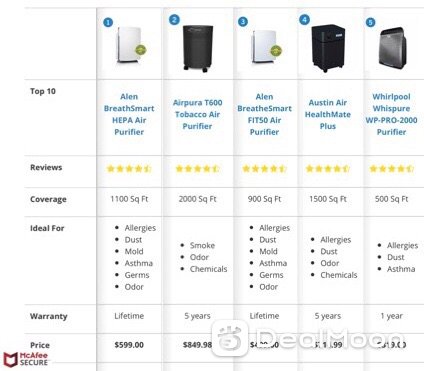Open Alen BreathSmart HEPA Air Purifier link
The width and height of the screenshot is (424, 371).
pos(129,114)
